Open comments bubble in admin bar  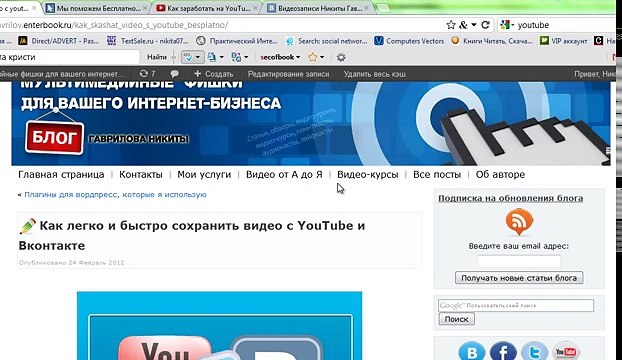pyautogui.click(x=174, y=74)
